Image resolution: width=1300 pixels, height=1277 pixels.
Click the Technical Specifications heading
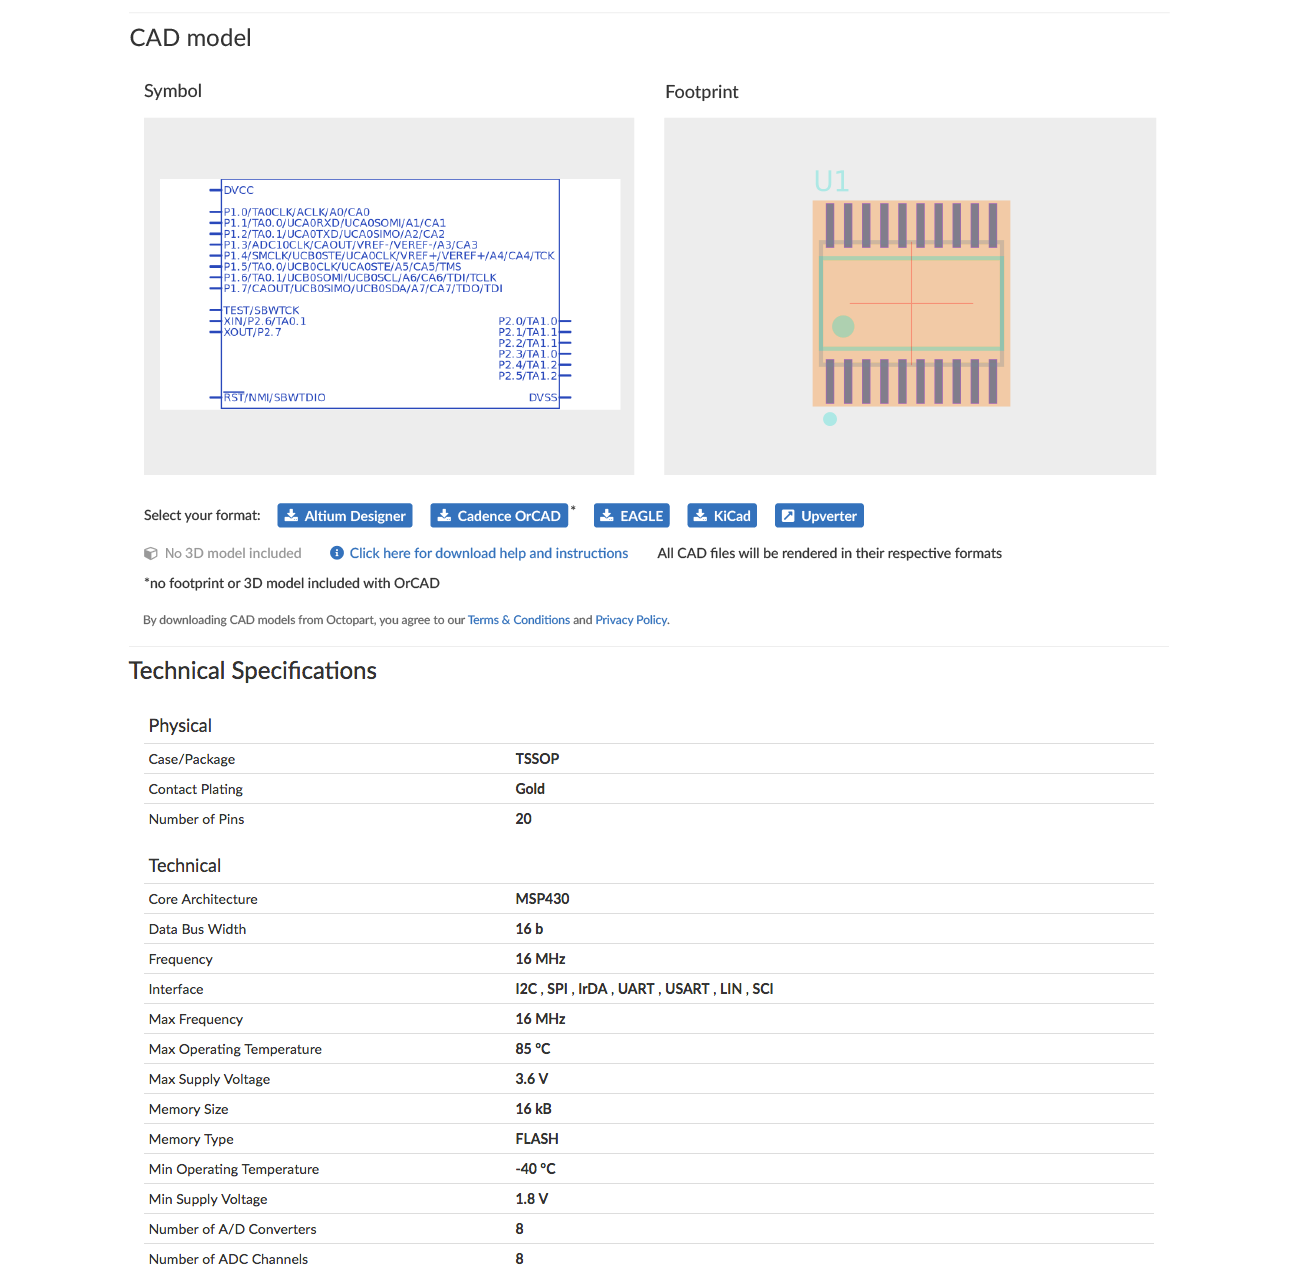pyautogui.click(x=253, y=671)
